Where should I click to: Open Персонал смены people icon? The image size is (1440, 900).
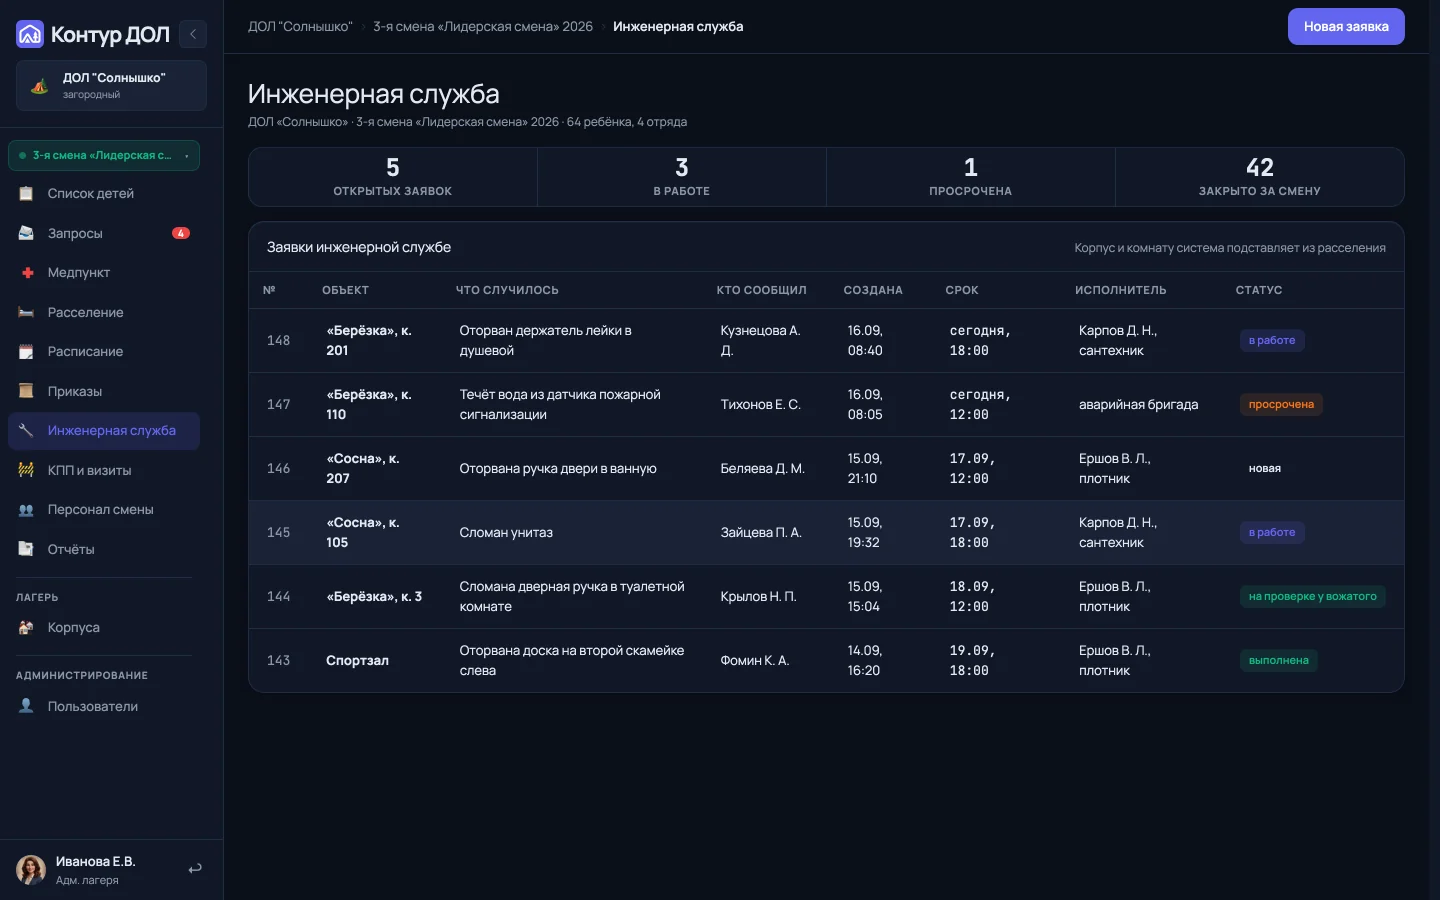coord(26,509)
